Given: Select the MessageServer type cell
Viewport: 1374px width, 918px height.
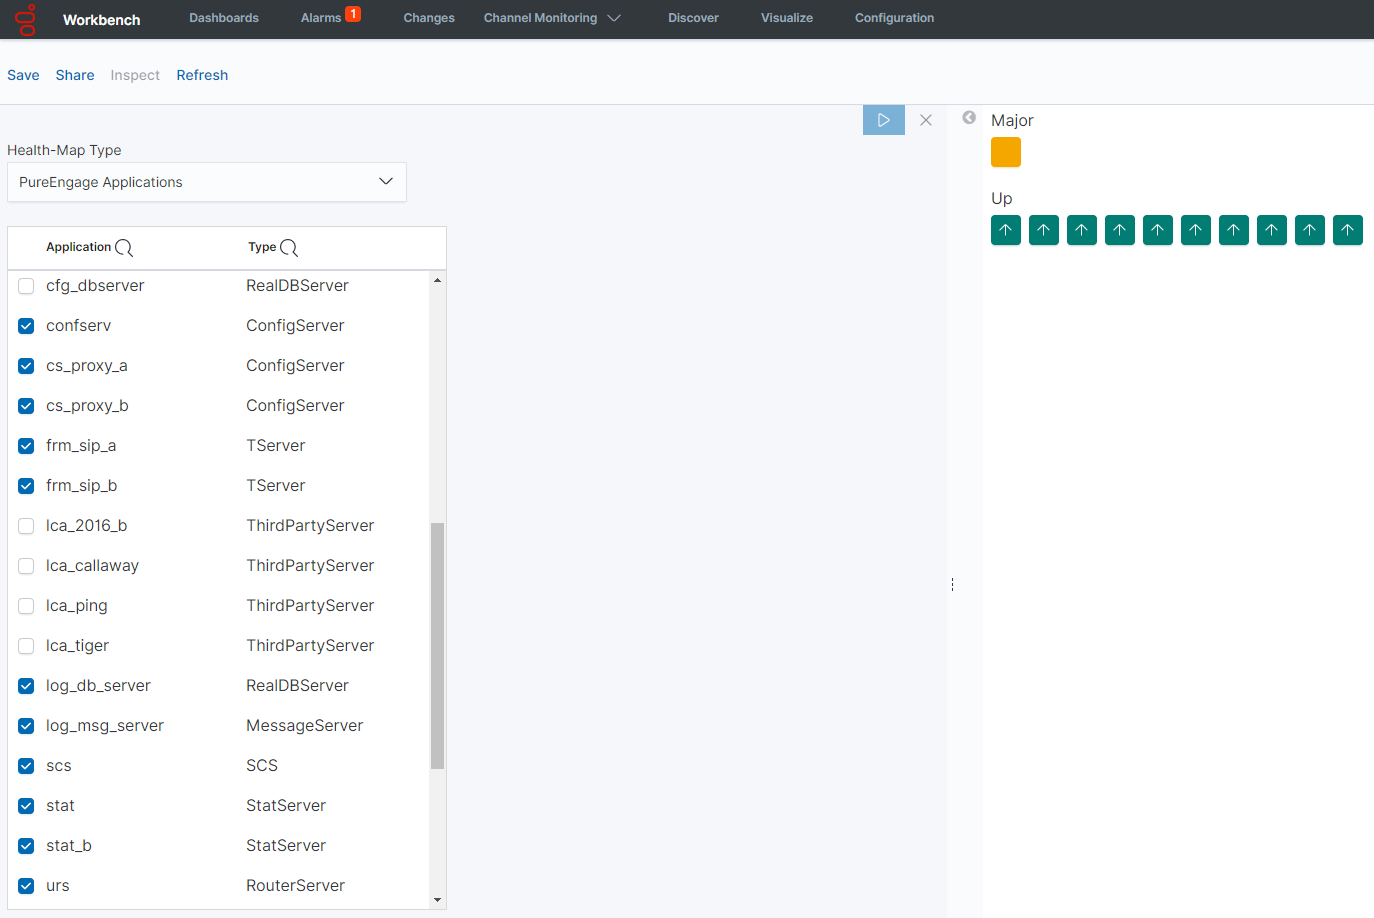Looking at the screenshot, I should (x=304, y=726).
